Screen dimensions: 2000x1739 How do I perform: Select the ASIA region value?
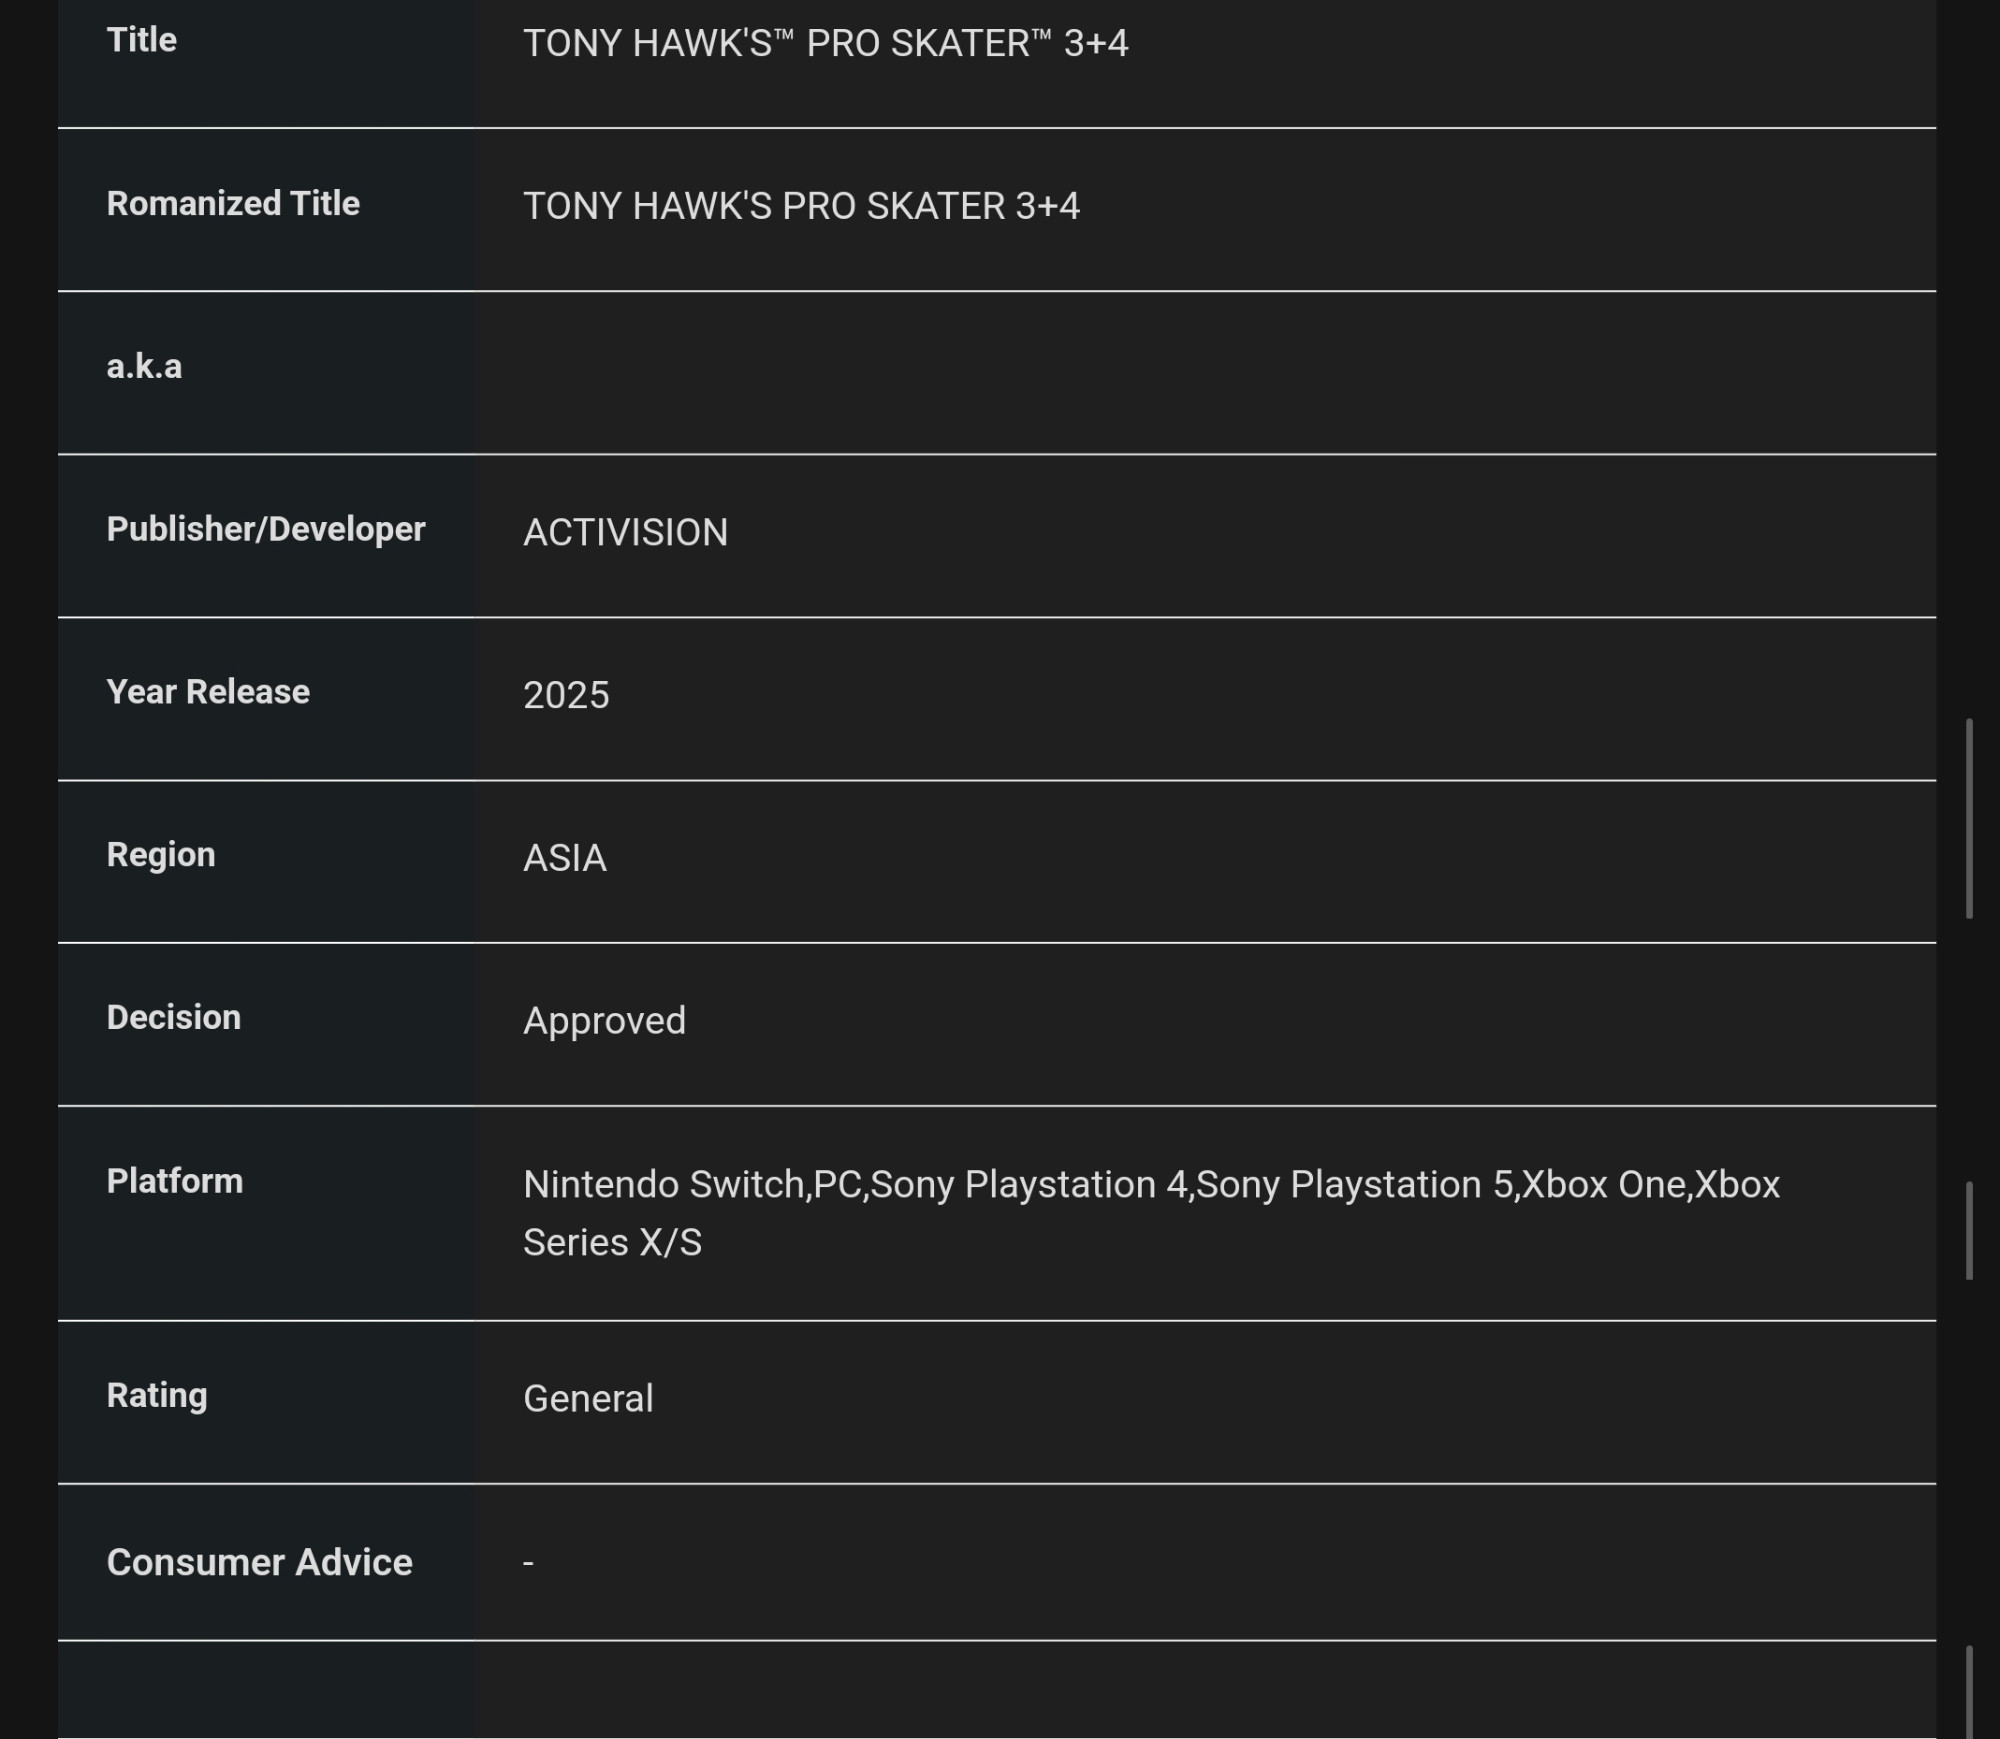(565, 858)
